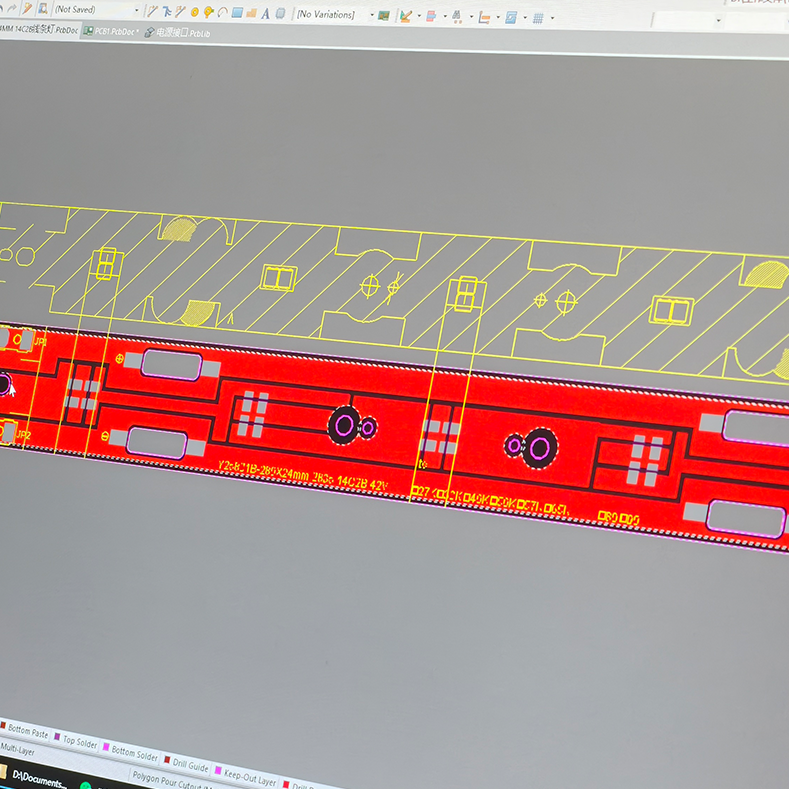Expand the grid settings dropdown arrow
Viewport: 789px width, 789px height.
(x=552, y=18)
